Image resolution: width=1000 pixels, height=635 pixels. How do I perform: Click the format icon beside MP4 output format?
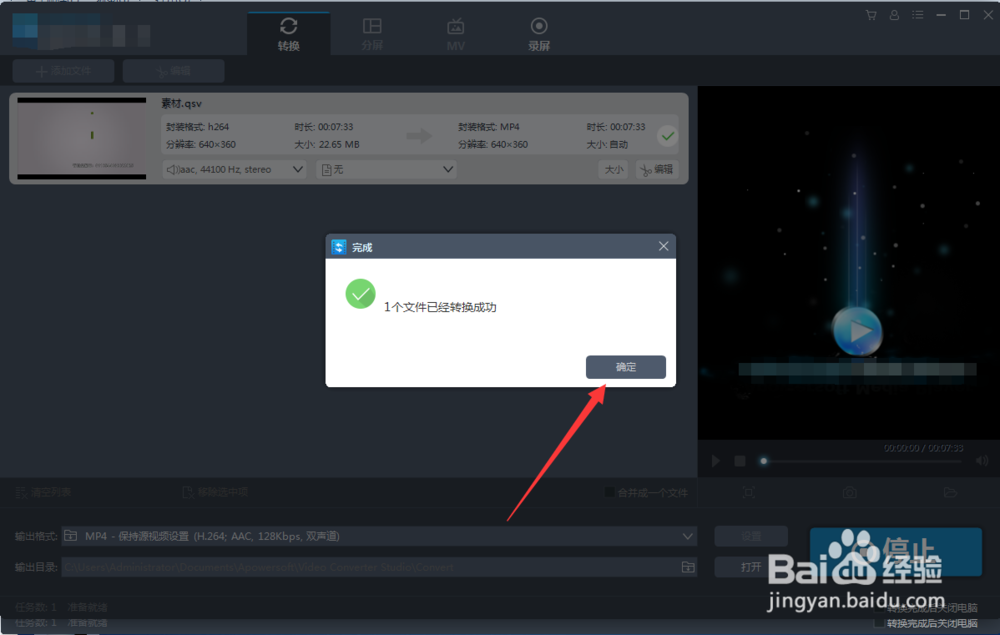(71, 536)
